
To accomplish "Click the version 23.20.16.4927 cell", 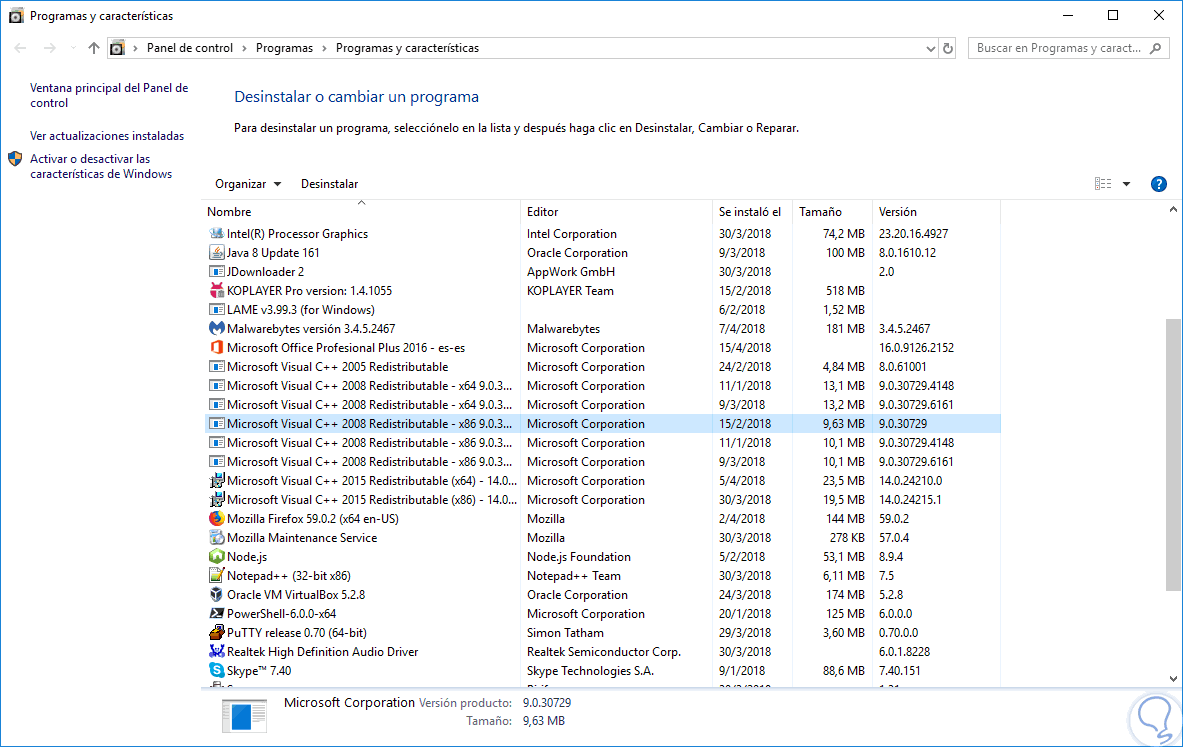I will coord(913,234).
